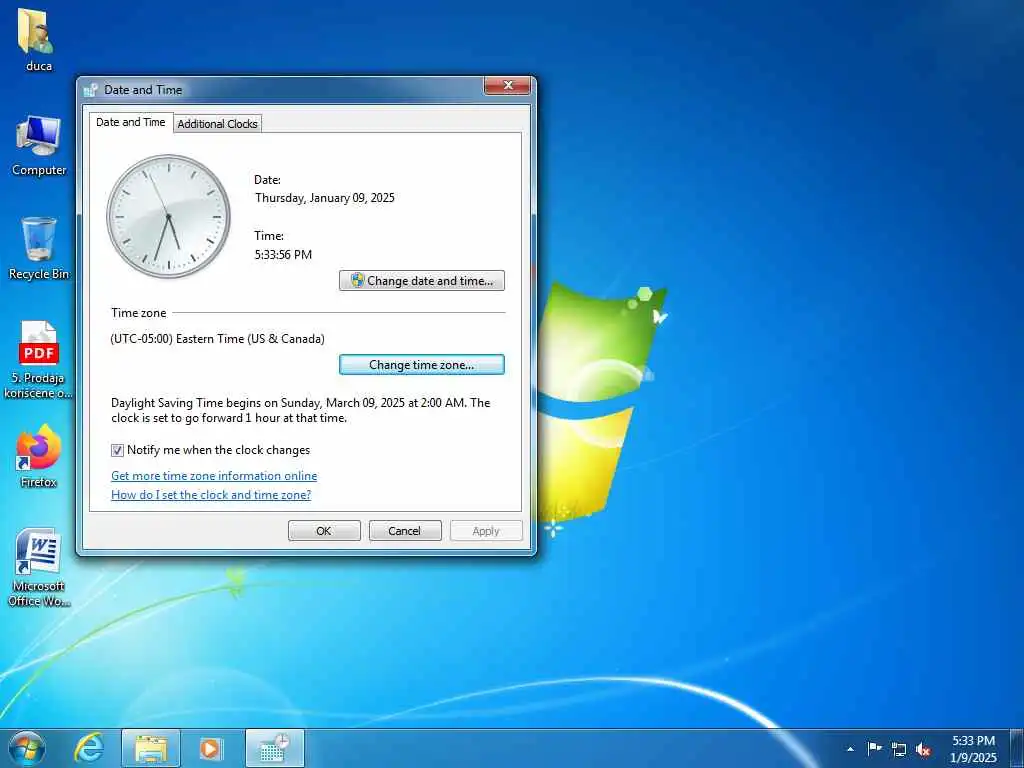Select the Microsoft Office Word shortcut
This screenshot has height=768, width=1024.
point(39,567)
